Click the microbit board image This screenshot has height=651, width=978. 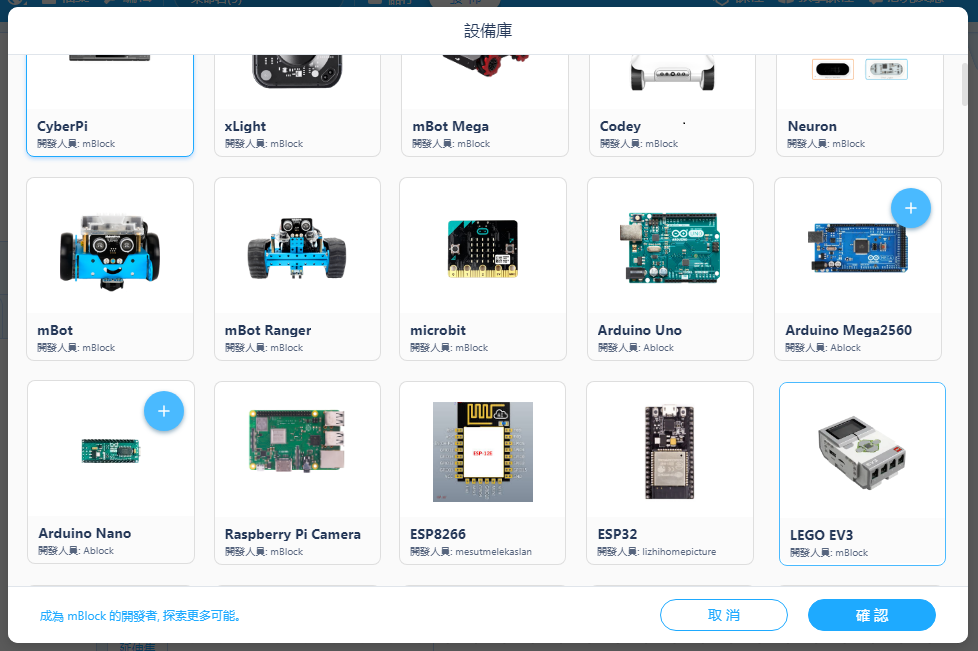(x=483, y=248)
